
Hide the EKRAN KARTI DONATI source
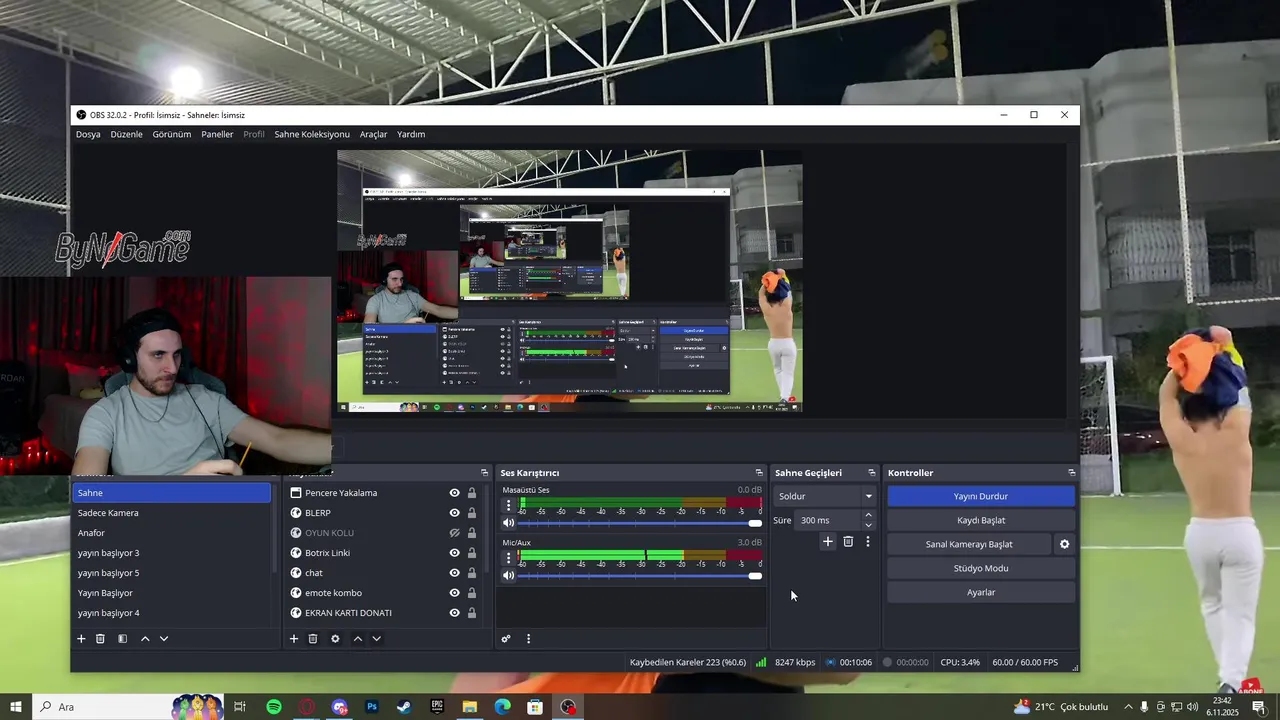click(x=454, y=613)
